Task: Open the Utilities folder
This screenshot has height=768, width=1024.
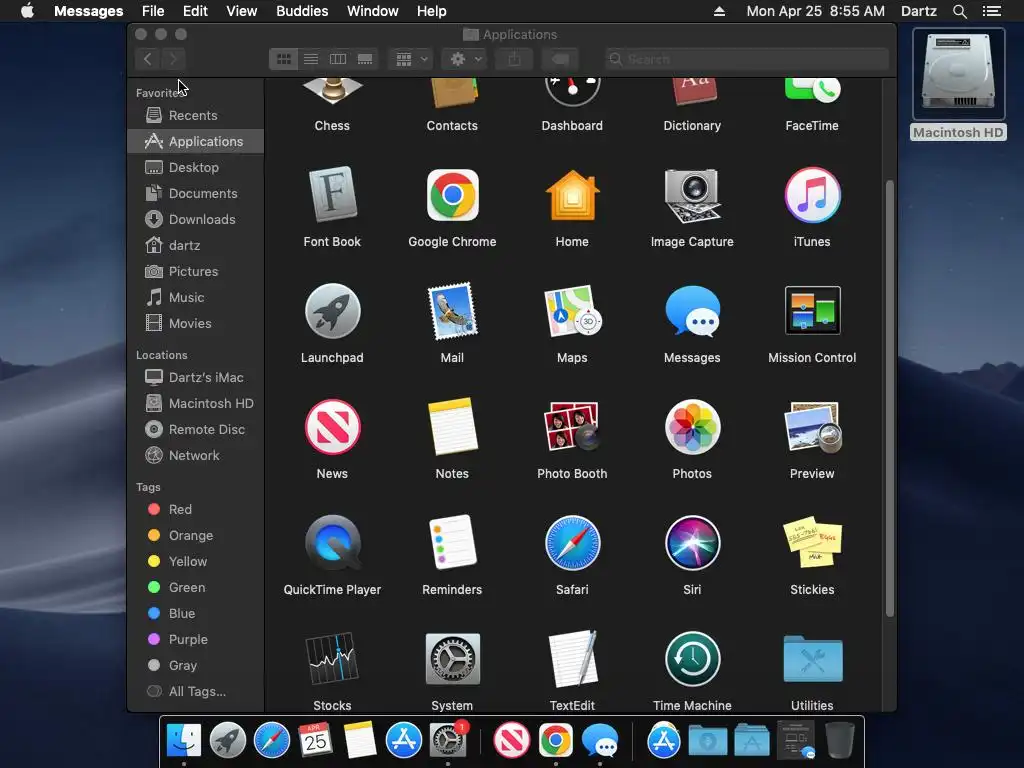Action: (x=812, y=658)
